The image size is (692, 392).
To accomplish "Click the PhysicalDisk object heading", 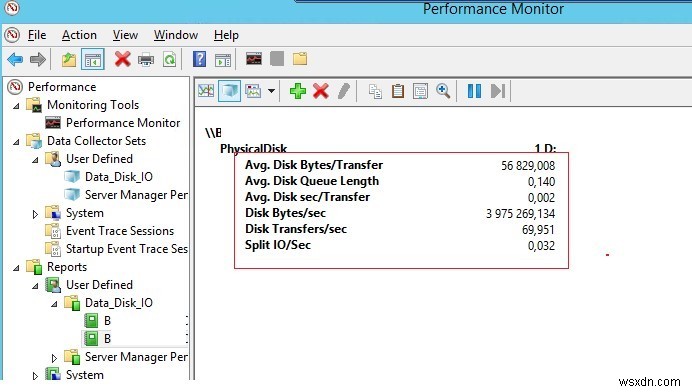I will (253, 148).
